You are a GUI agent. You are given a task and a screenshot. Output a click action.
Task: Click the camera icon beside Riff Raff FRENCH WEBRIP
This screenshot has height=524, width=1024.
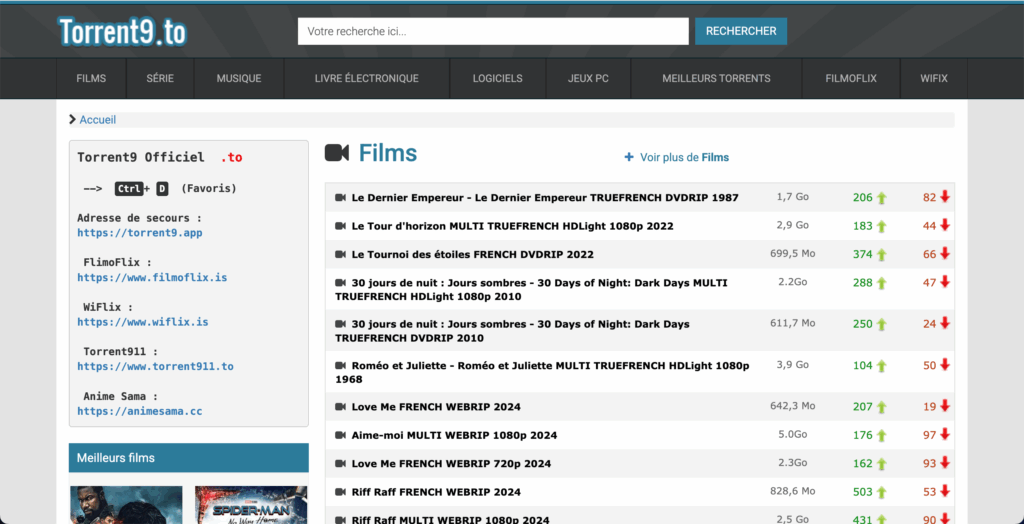click(x=340, y=491)
